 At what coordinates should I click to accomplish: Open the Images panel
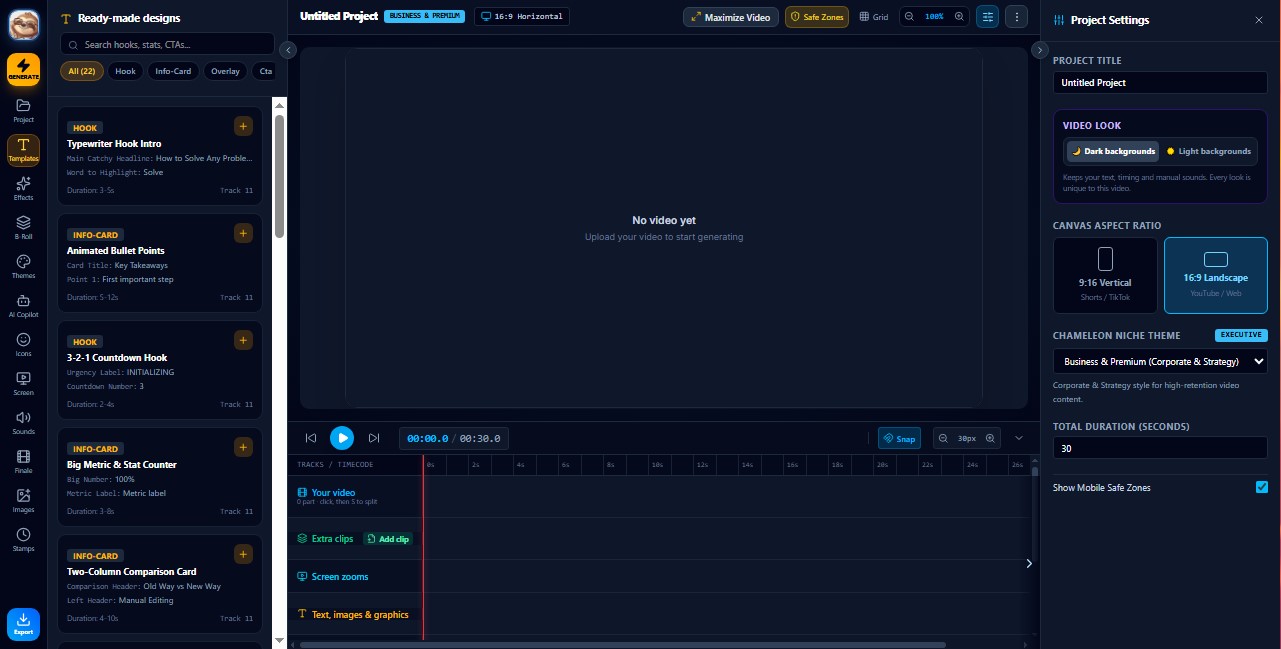(x=23, y=500)
